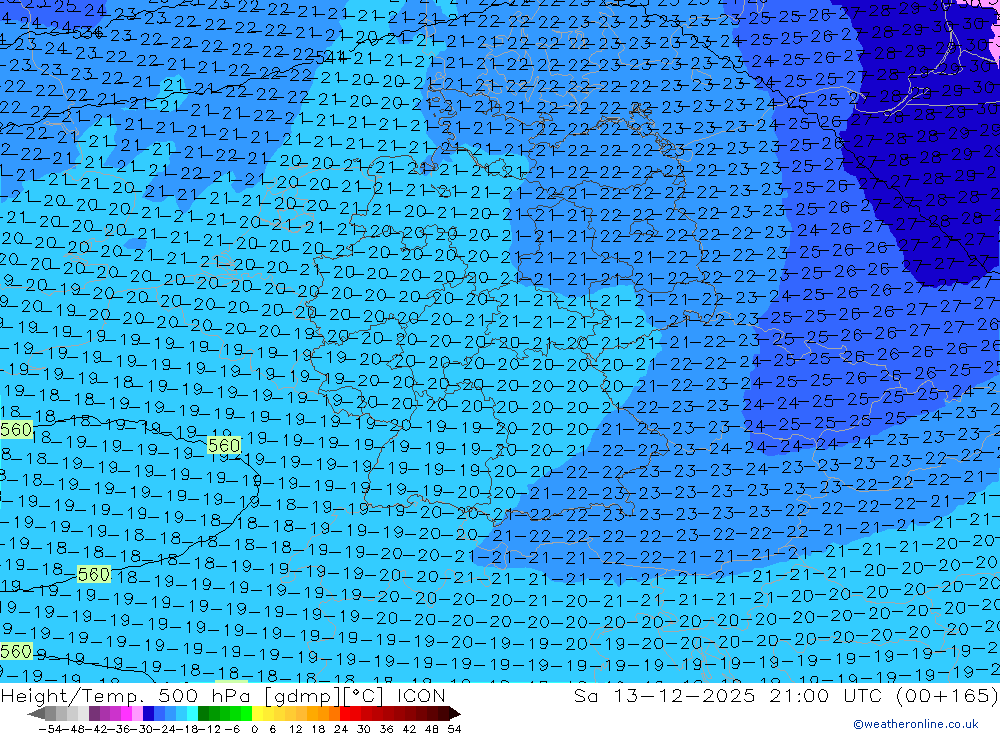This screenshot has height=733, width=1000.
Task: Click the legend scale value '-54'
Action: click(x=50, y=729)
